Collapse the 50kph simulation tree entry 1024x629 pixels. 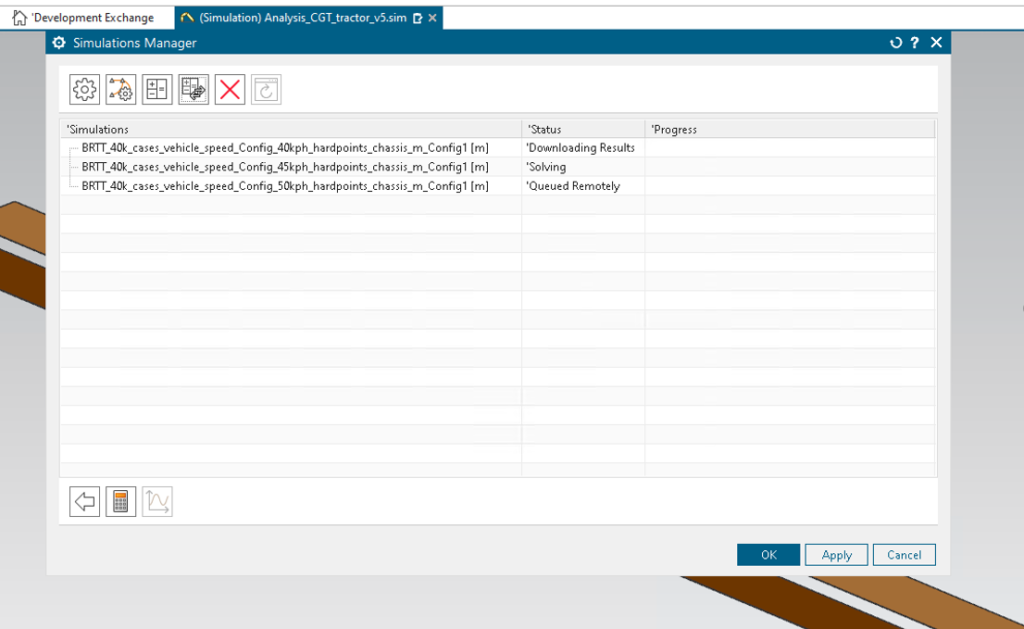coord(72,186)
